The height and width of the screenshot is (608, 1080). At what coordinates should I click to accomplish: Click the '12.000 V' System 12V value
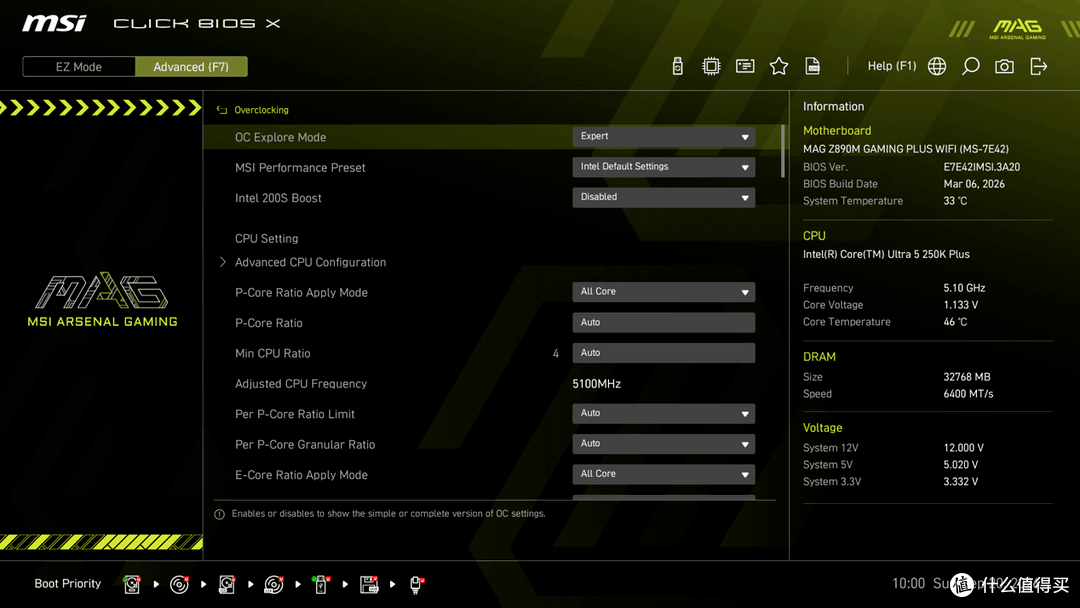pos(964,448)
